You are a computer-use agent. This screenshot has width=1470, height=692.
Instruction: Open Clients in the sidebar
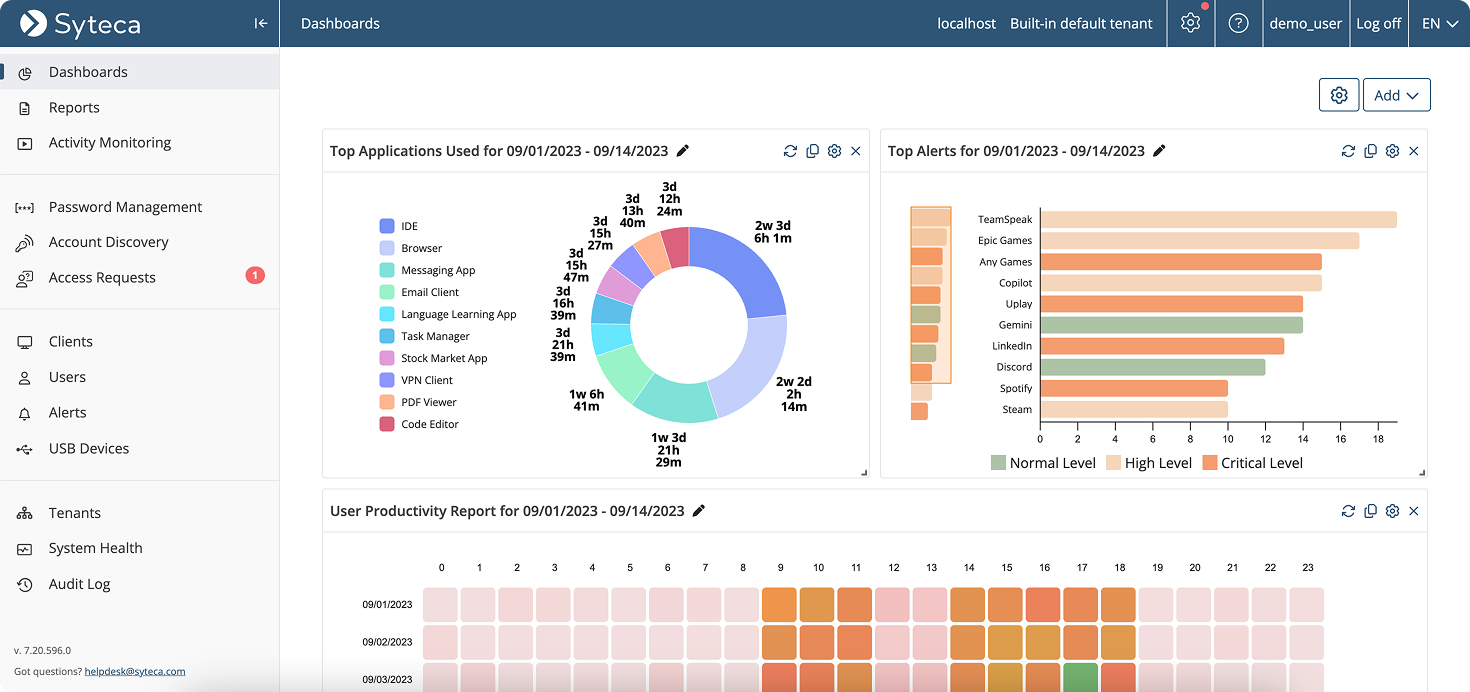139,341
